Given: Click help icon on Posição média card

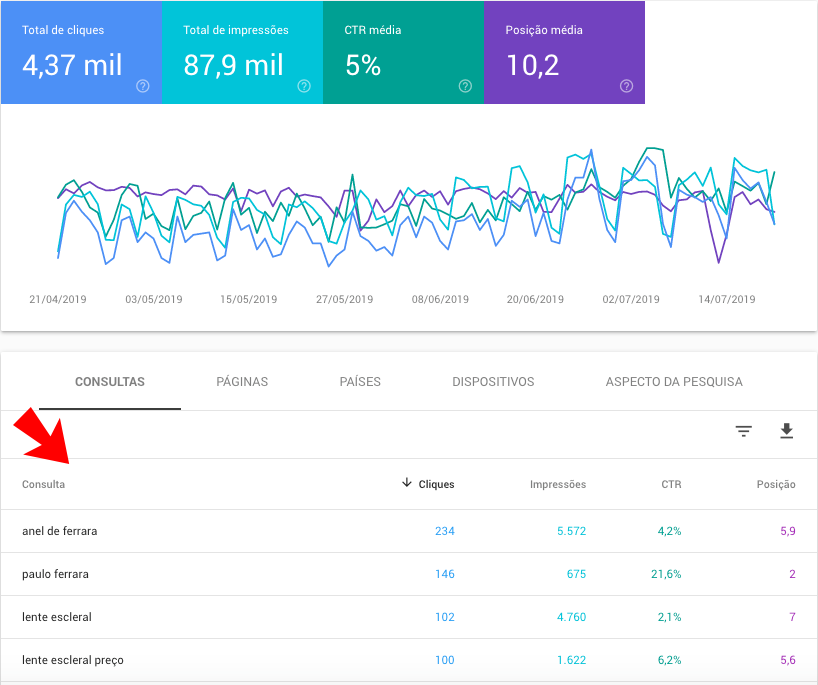Looking at the screenshot, I should [626, 86].
